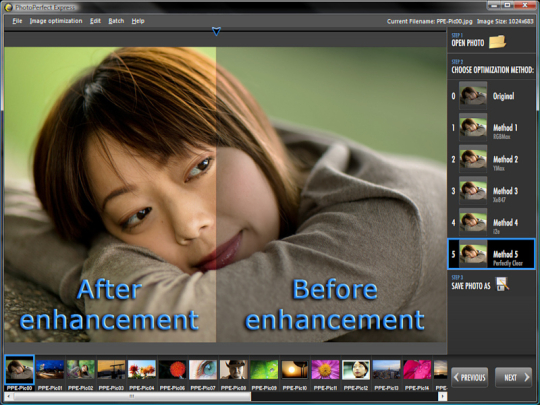Click the thumbnail strip right scroll arrow
Screen dimensions: 540x405
point(443,396)
